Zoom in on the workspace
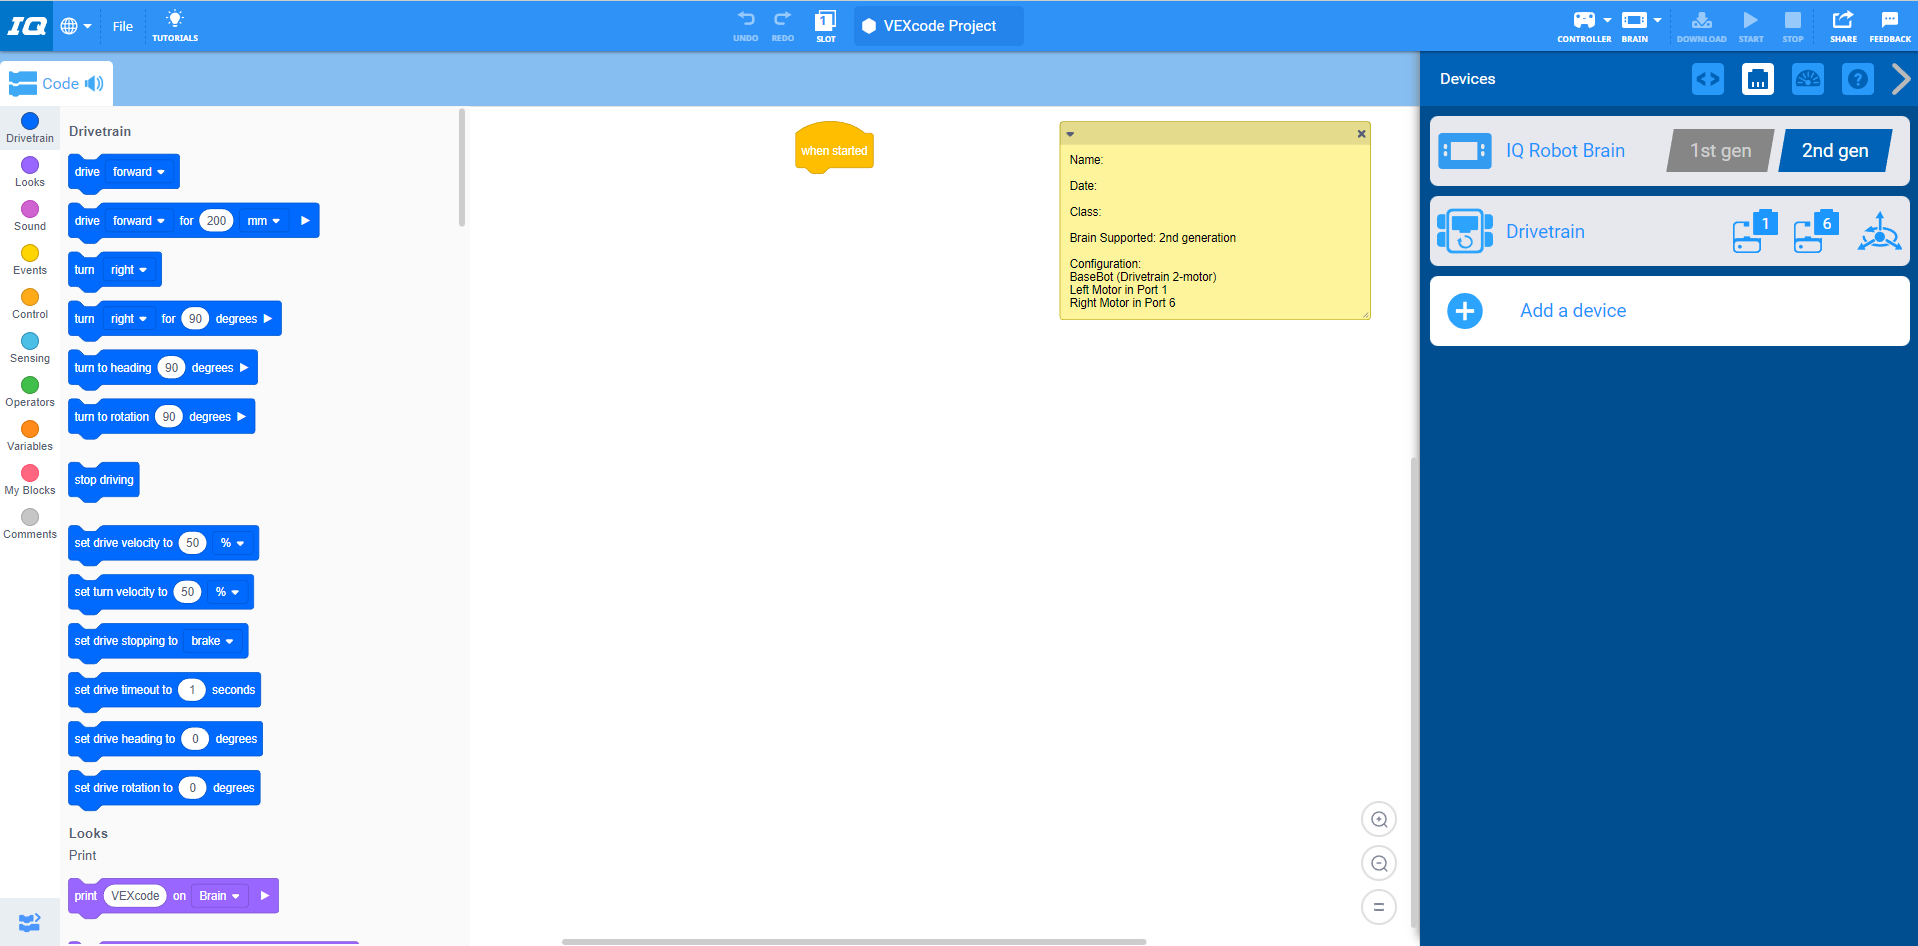Image resolution: width=1918 pixels, height=946 pixels. (1379, 820)
